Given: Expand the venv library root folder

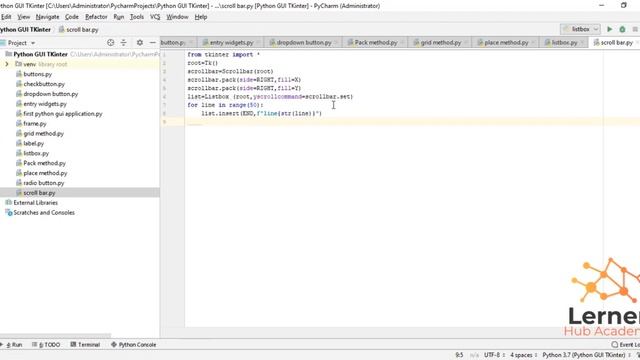Looking at the screenshot, I should [7, 64].
